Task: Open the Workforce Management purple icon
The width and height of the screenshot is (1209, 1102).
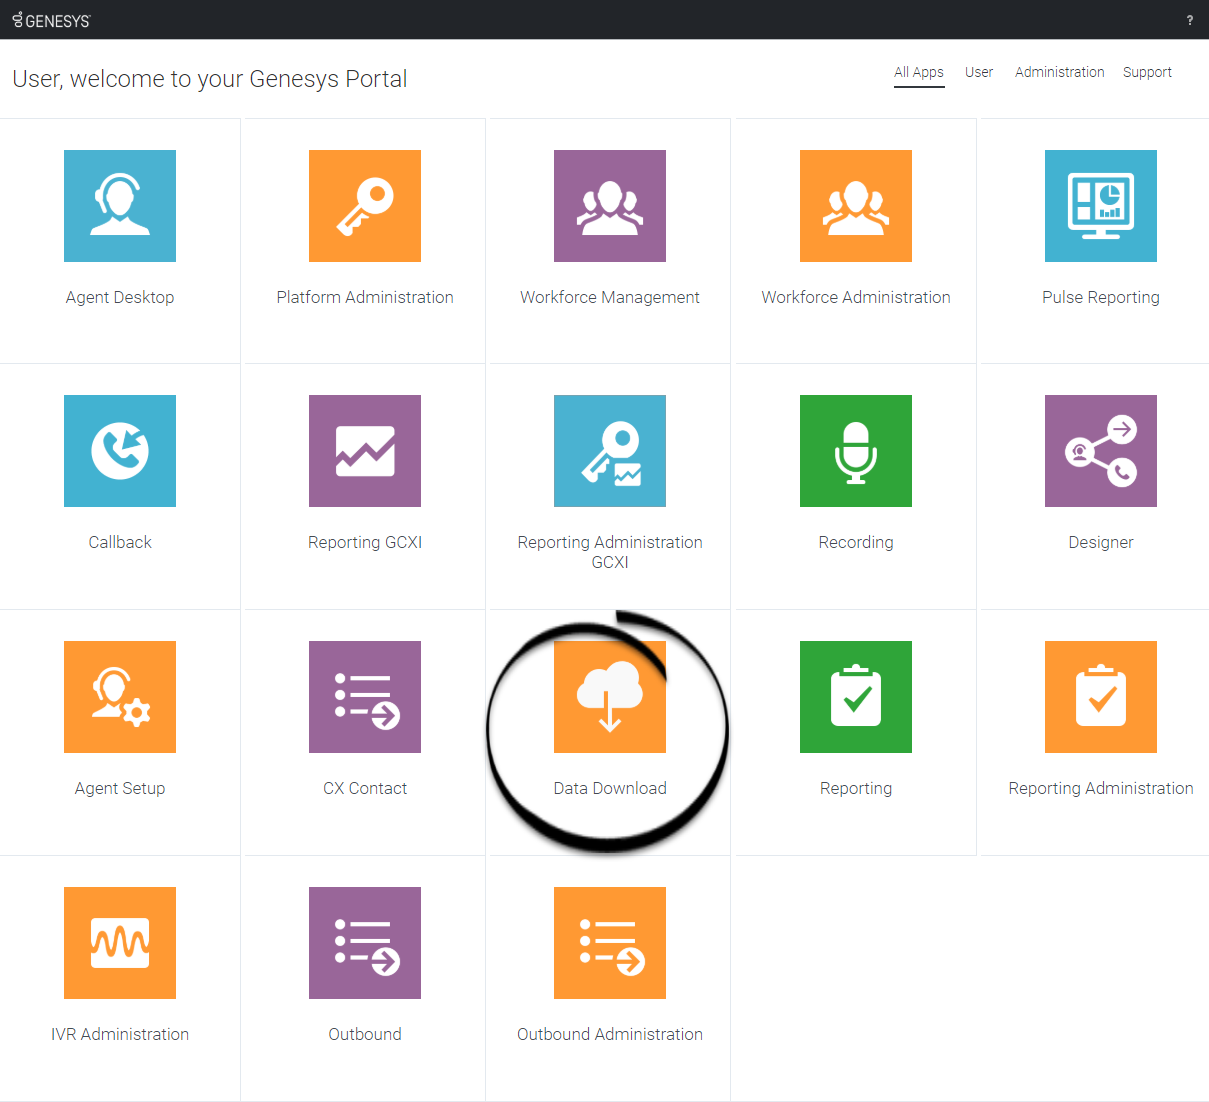Action: pos(610,206)
